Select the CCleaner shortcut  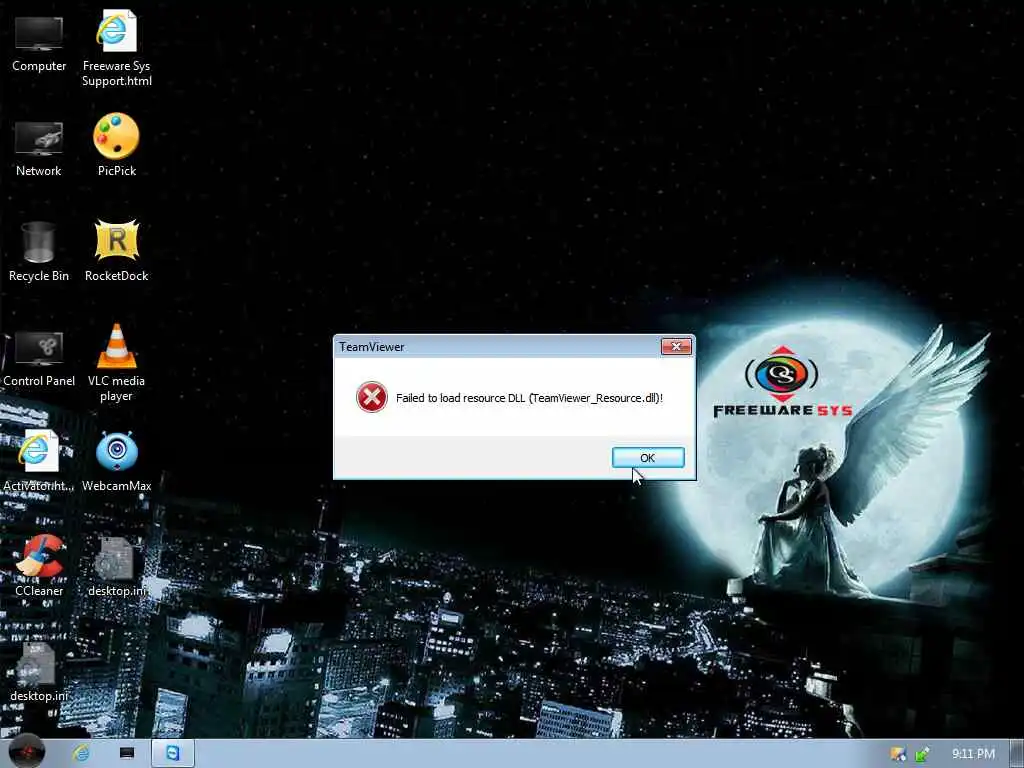(x=39, y=566)
